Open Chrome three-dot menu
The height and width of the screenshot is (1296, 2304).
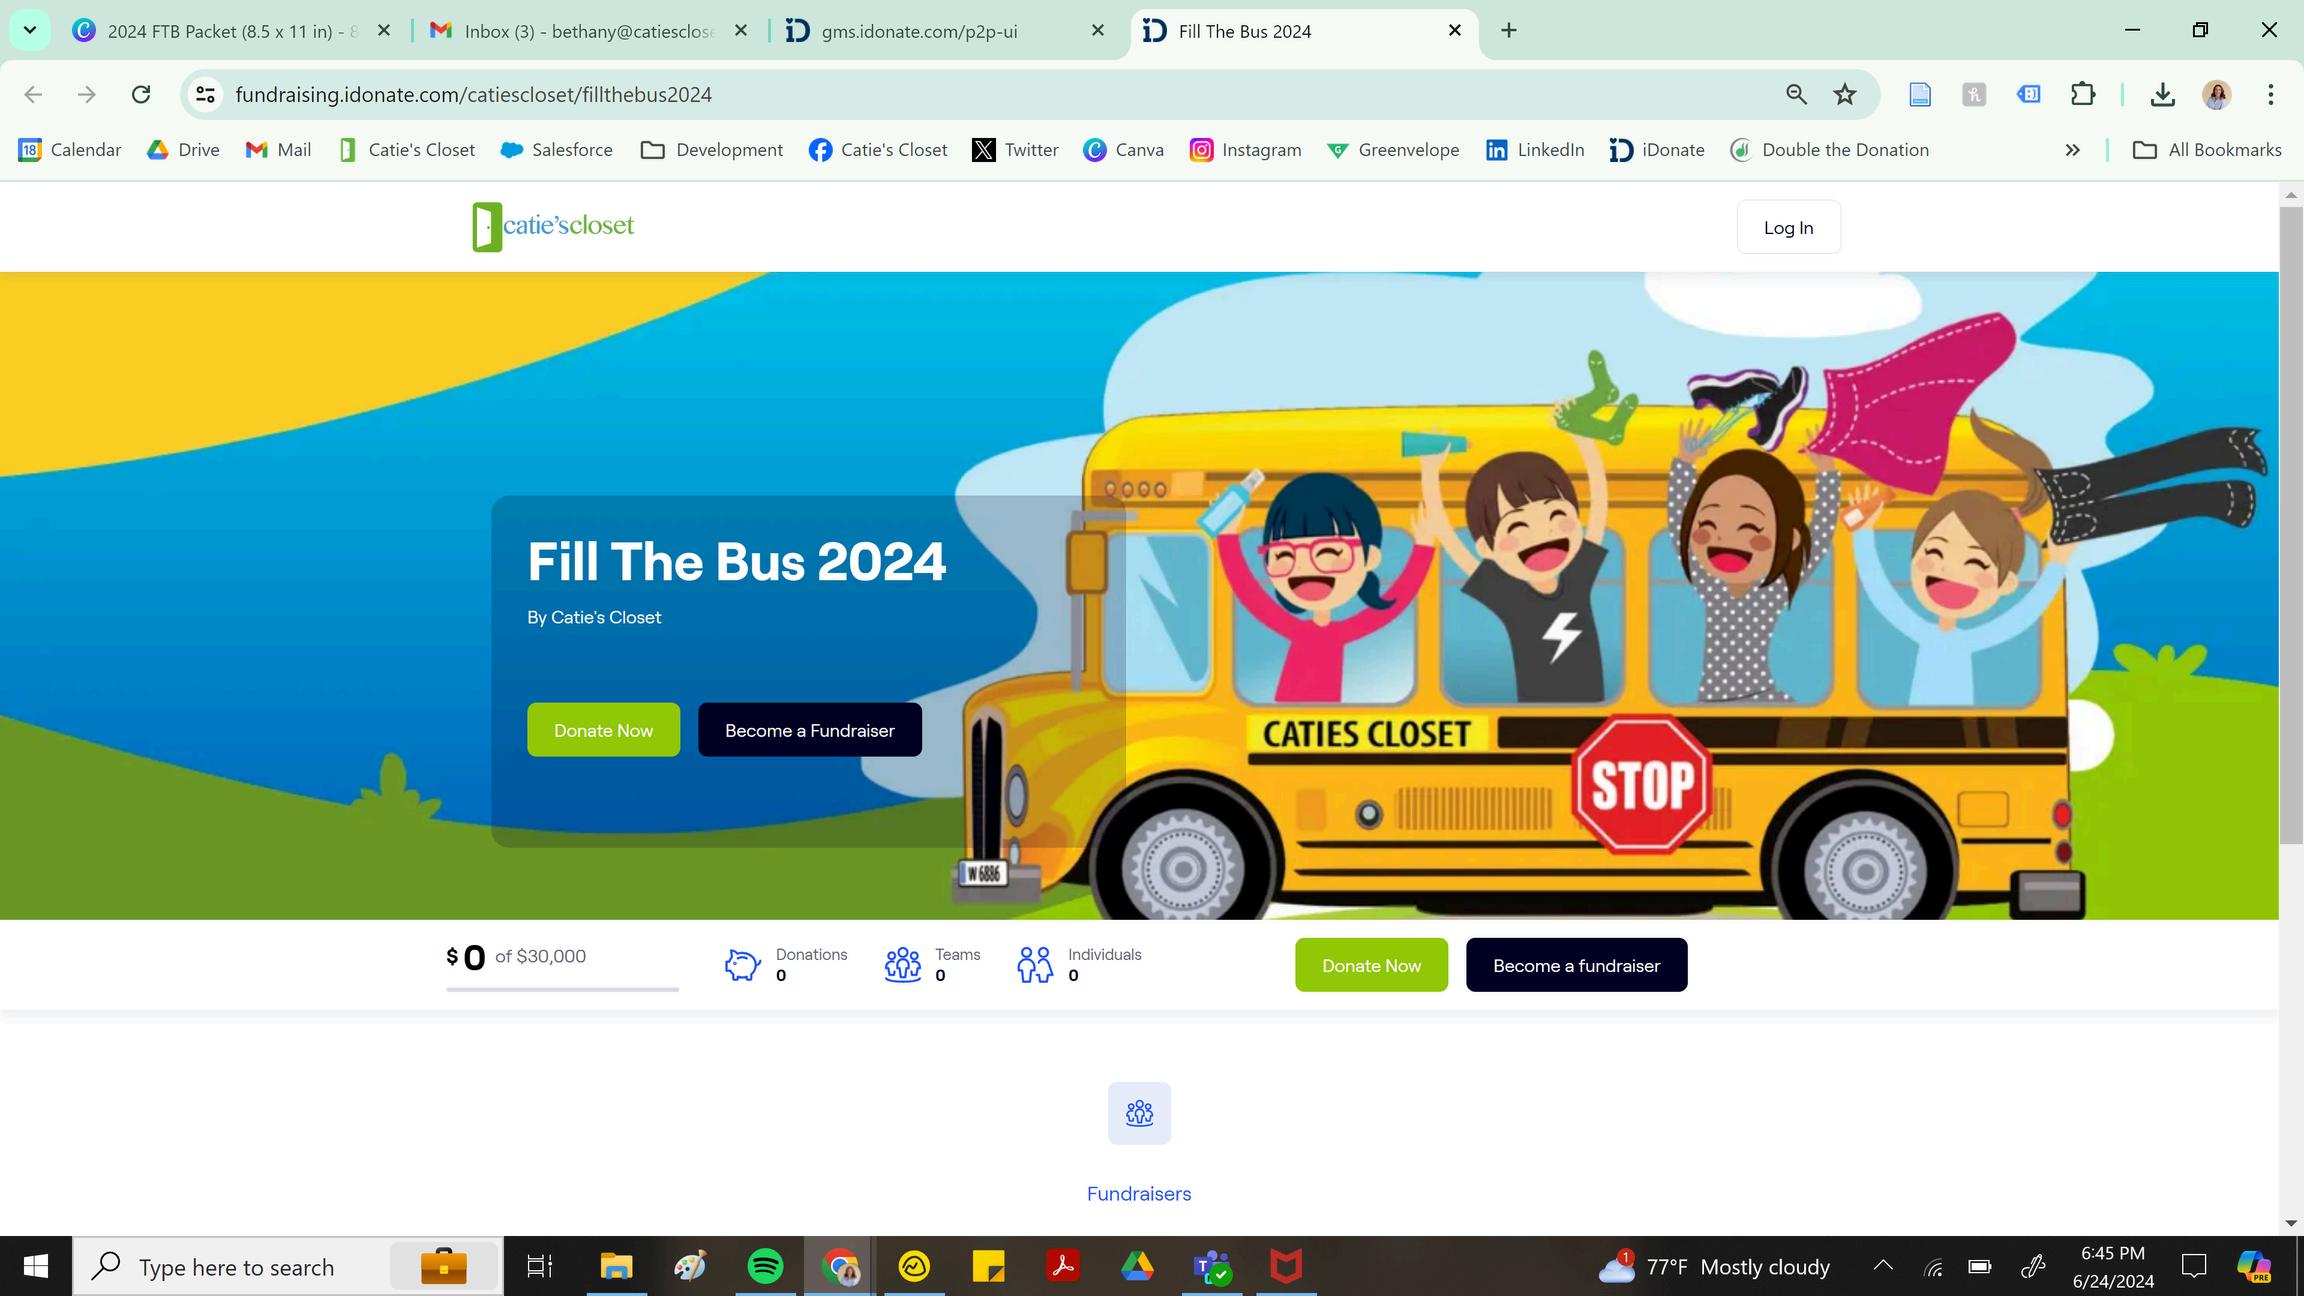click(2270, 94)
